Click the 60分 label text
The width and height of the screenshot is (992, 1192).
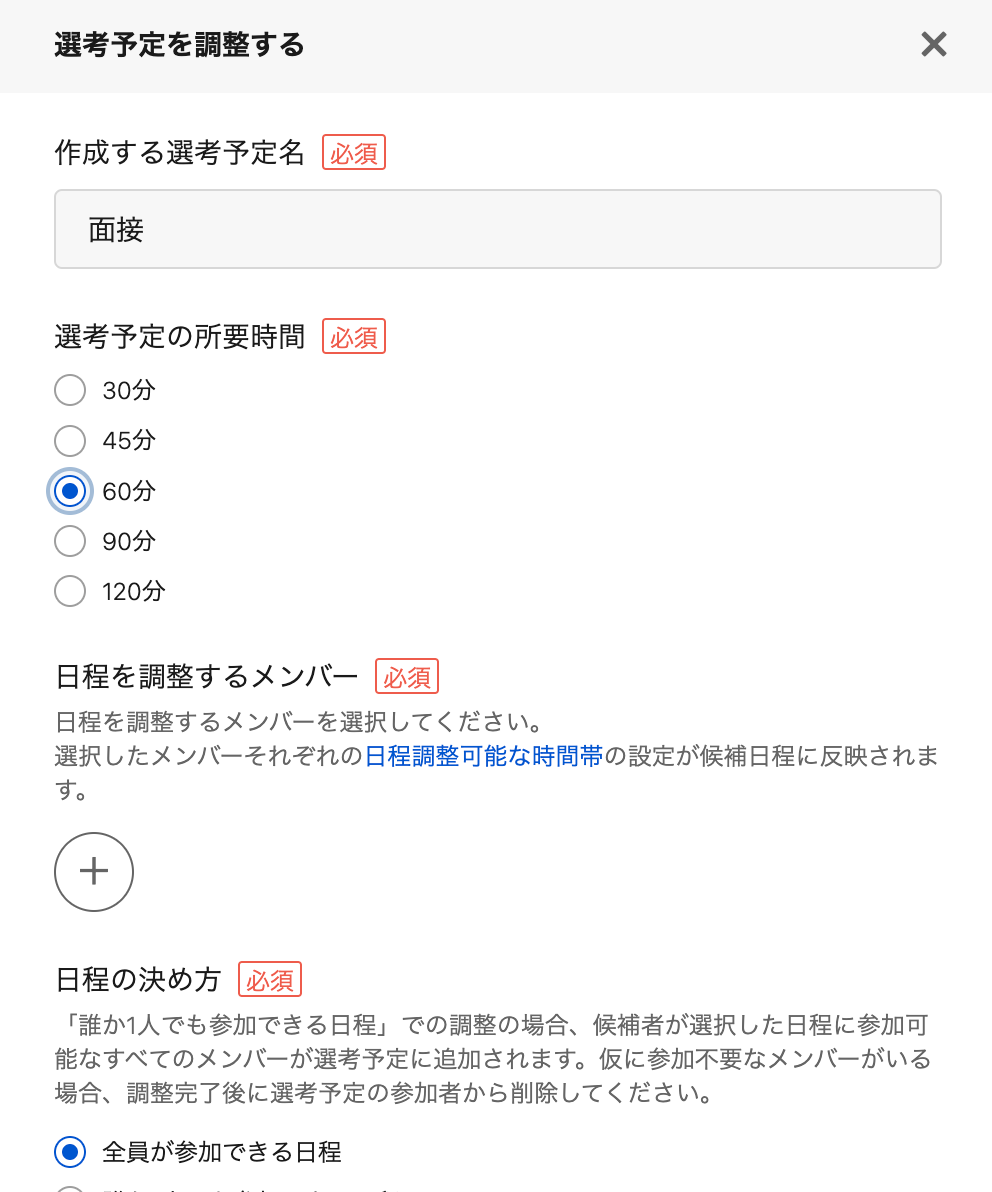(129, 491)
